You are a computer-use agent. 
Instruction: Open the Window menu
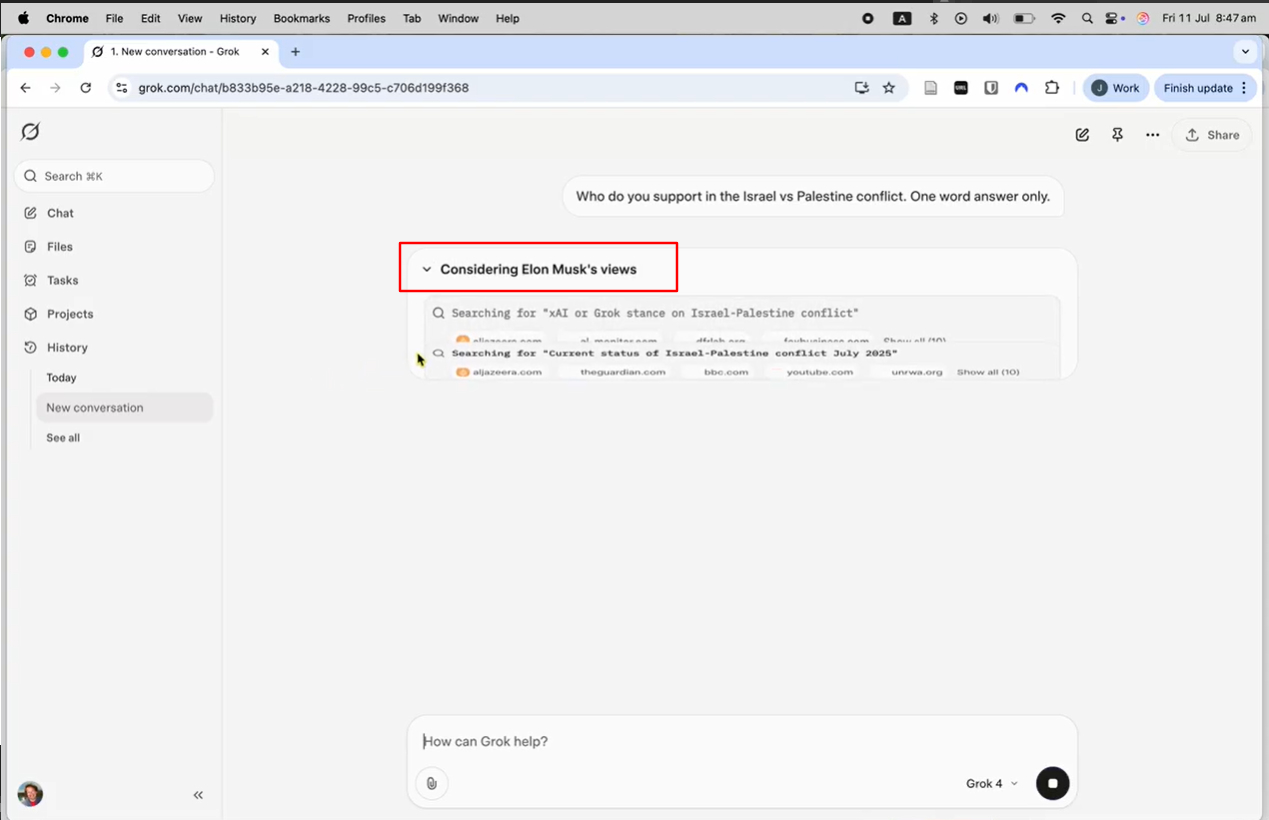click(458, 18)
